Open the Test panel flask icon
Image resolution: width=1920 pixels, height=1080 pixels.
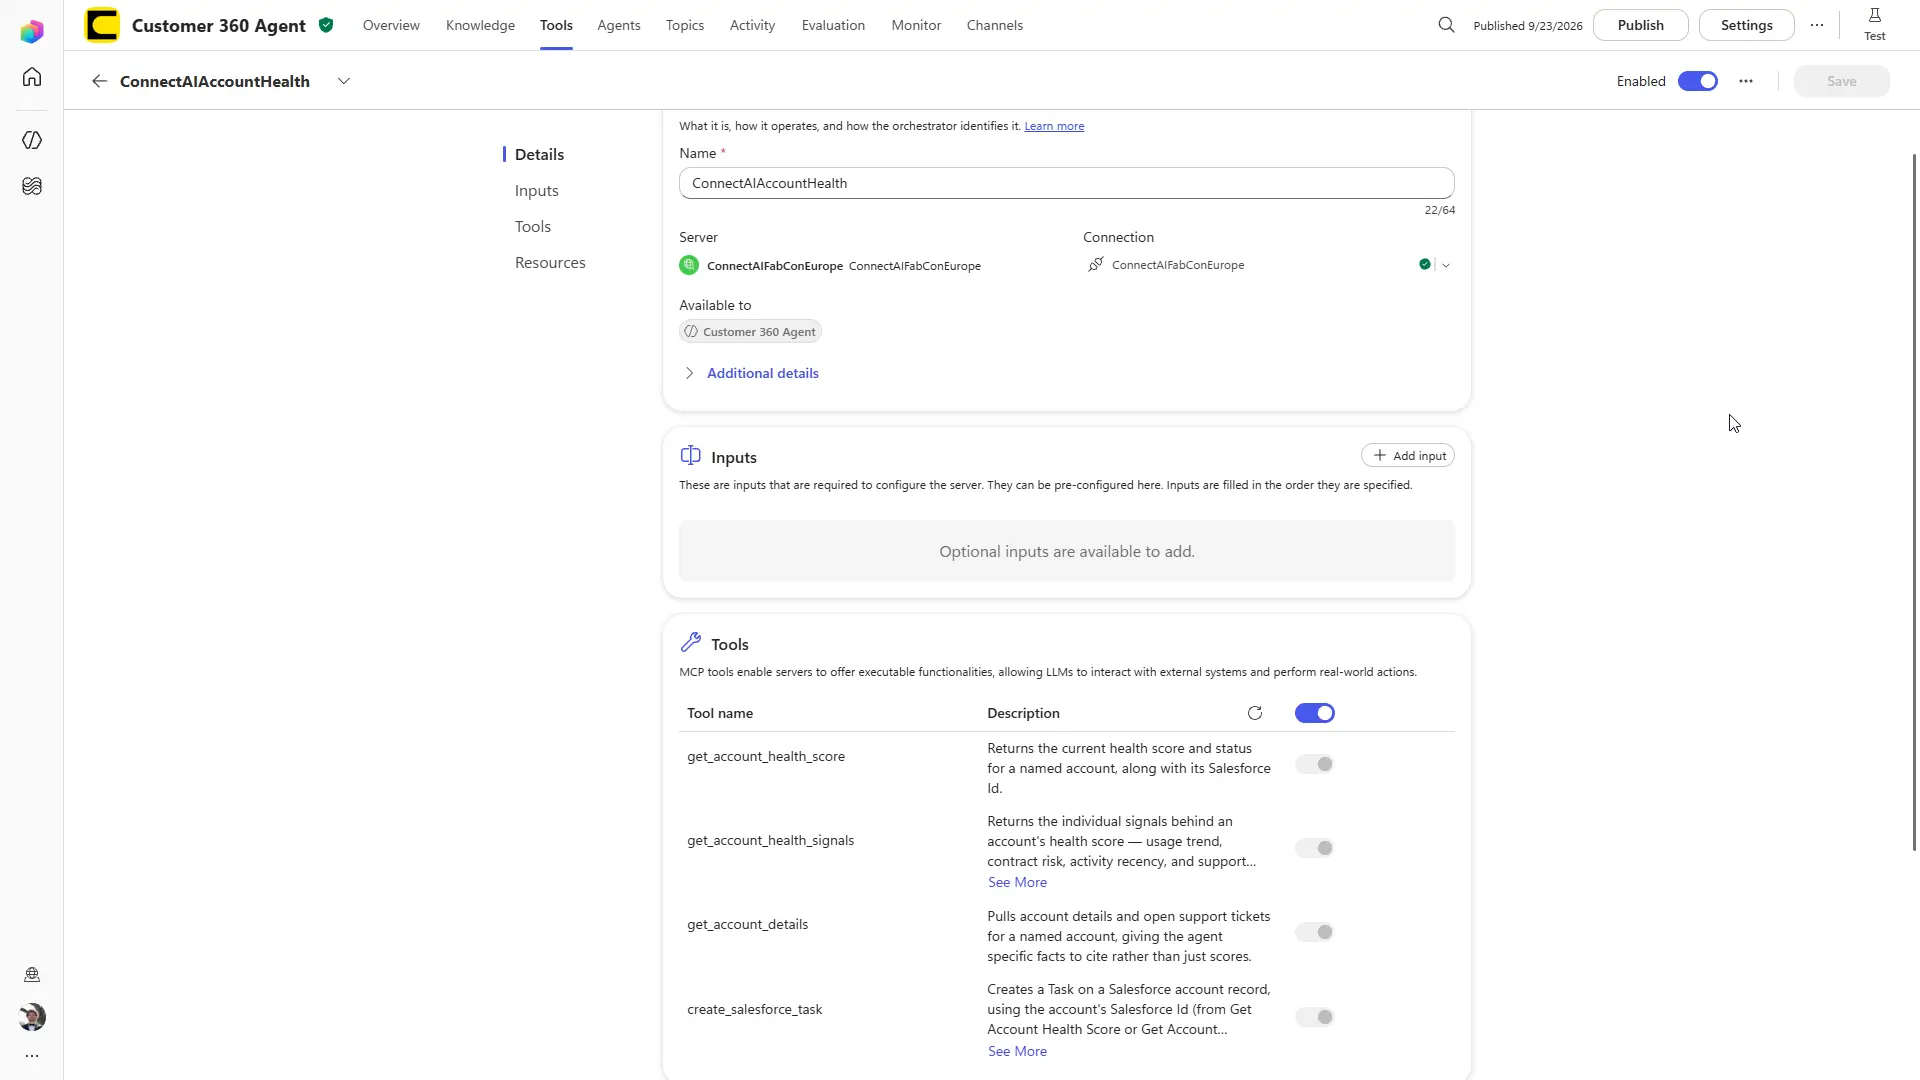coord(1875,24)
